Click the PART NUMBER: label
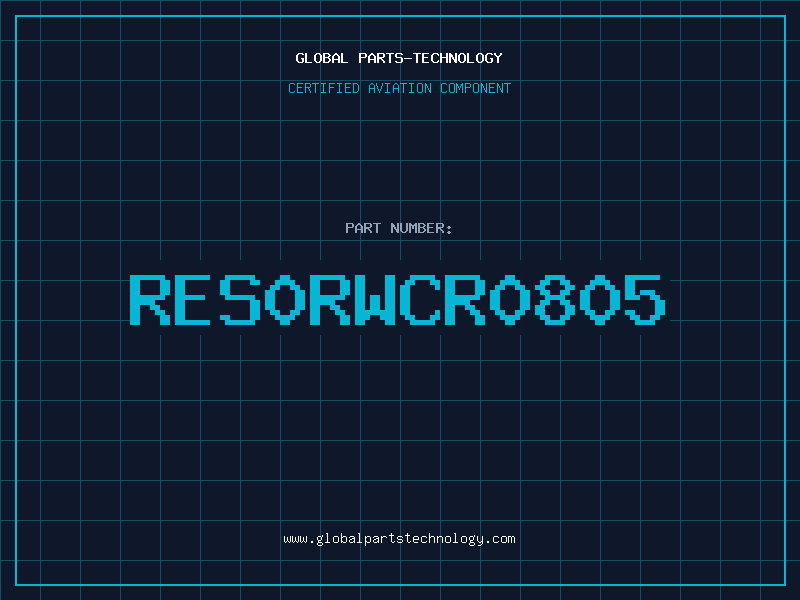This screenshot has width=800, height=600. [399, 228]
